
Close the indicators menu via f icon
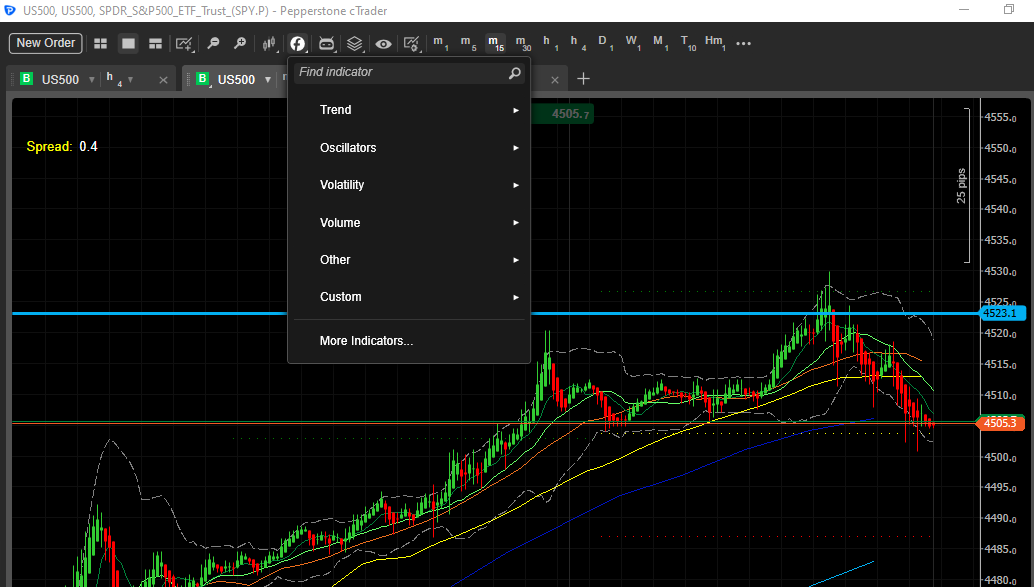298,44
